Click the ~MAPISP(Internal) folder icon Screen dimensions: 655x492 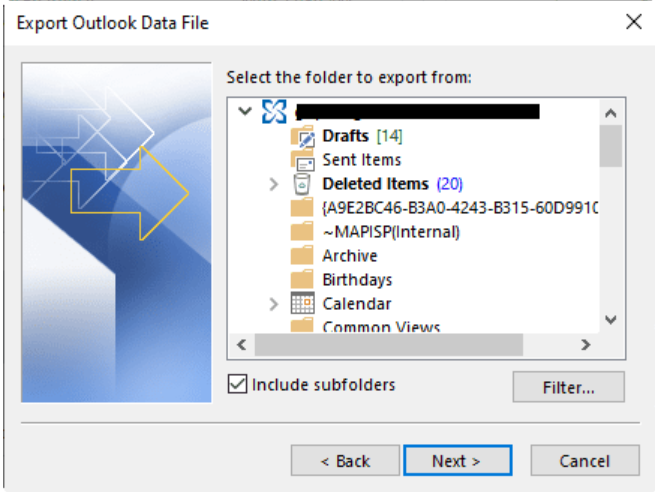click(302, 232)
